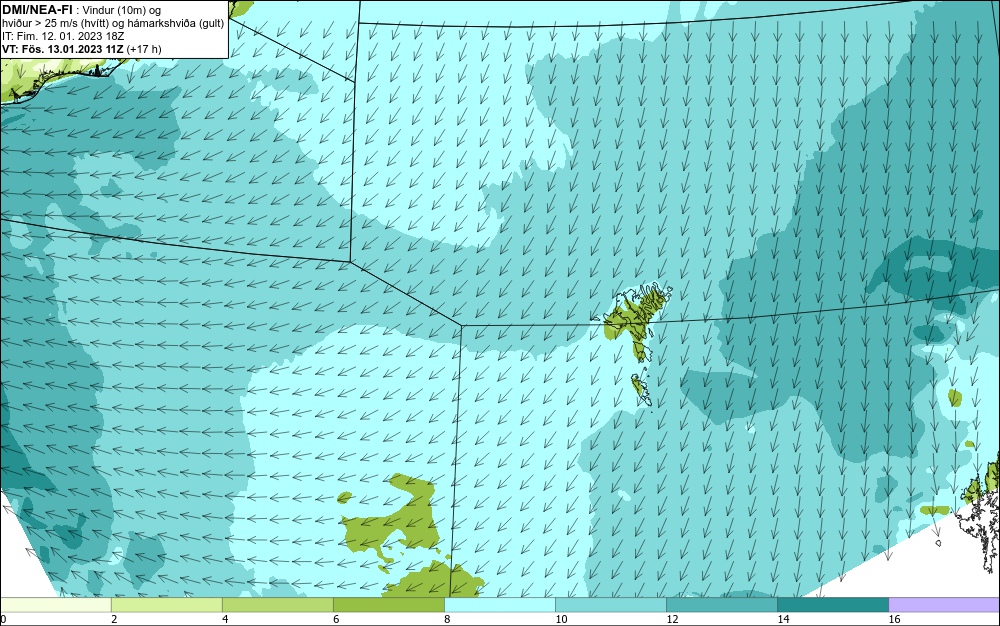Click the legend value '8'
This screenshot has height=626, width=1000.
pos(447,619)
